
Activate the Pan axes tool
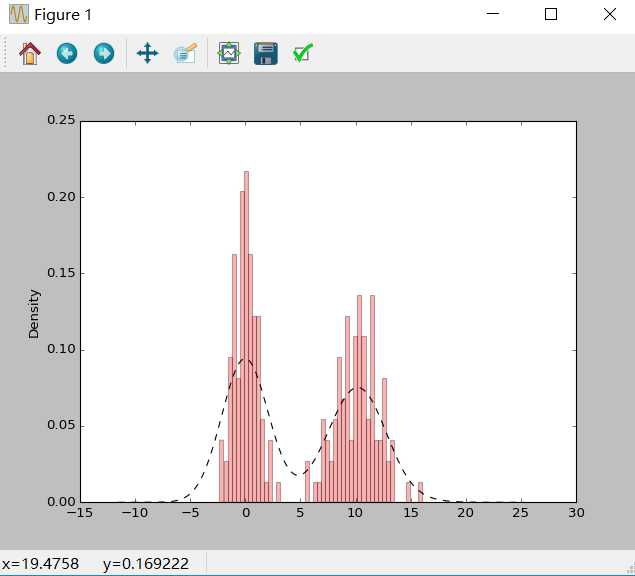147,53
